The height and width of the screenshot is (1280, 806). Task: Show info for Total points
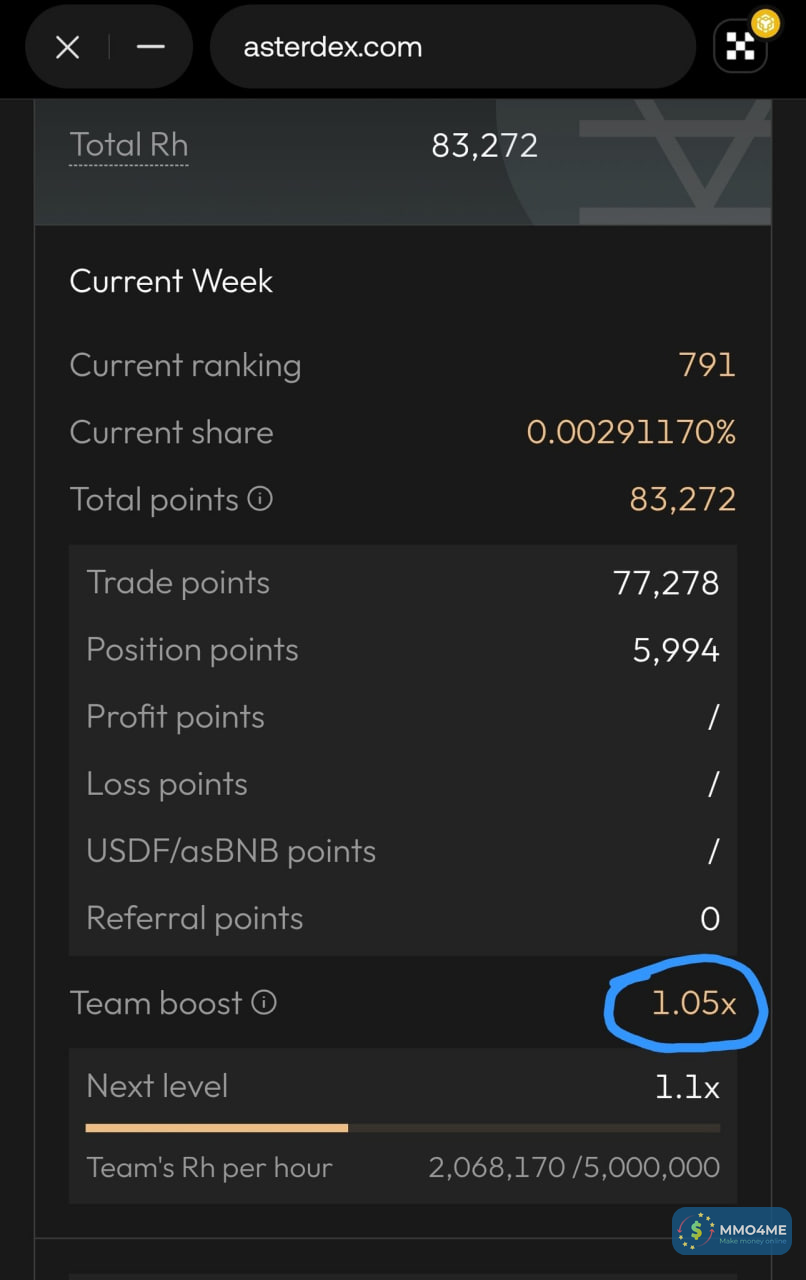tap(260, 498)
